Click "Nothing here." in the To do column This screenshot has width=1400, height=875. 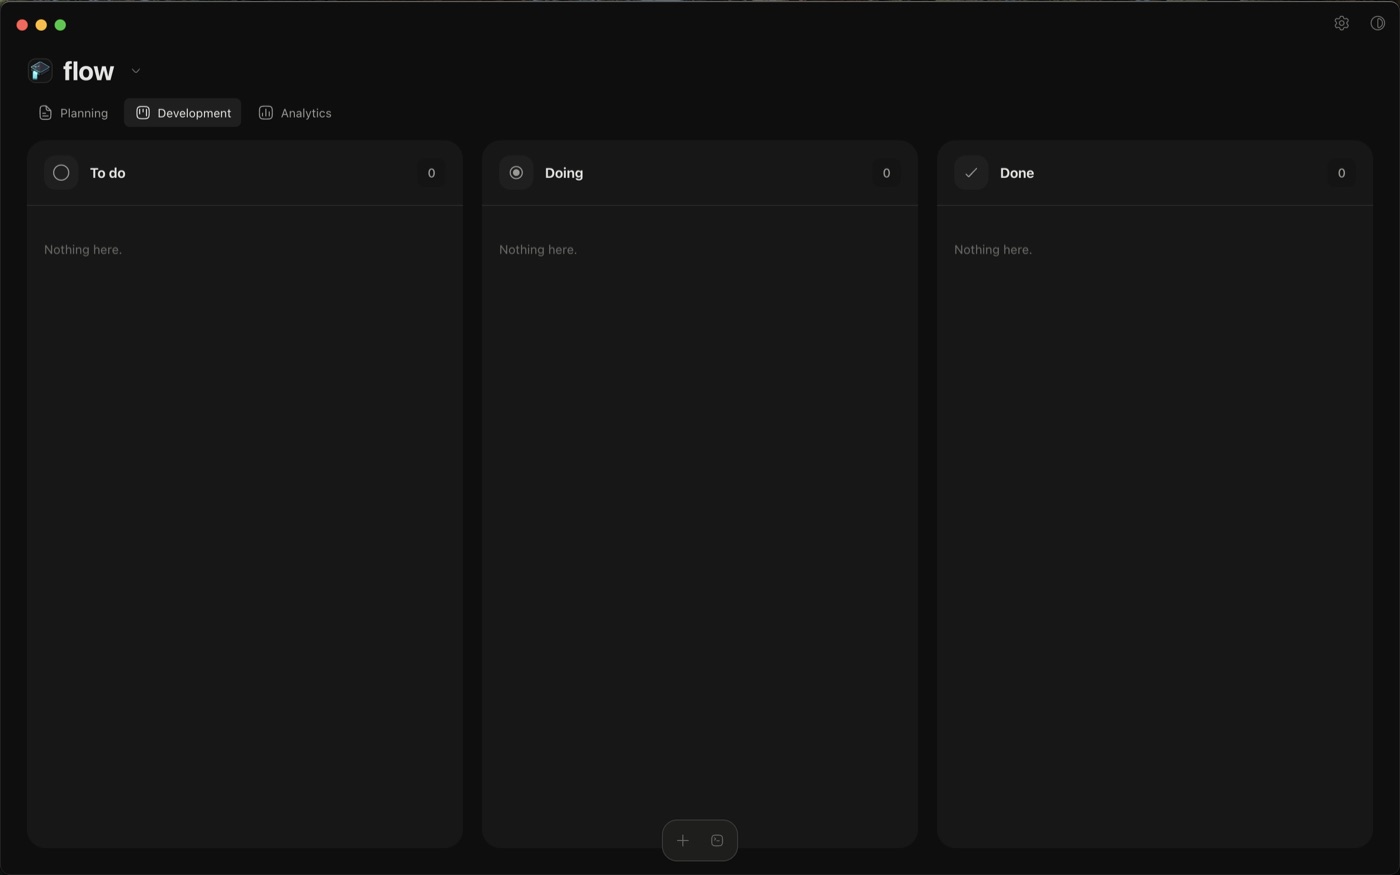(83, 250)
